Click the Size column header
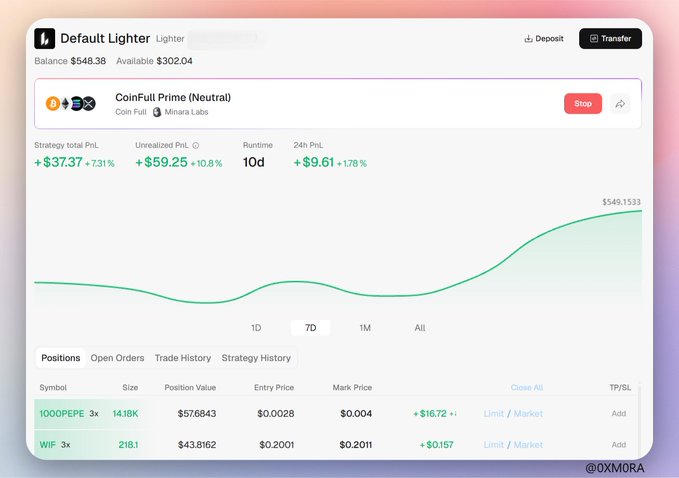The height and width of the screenshot is (478, 679). (130, 388)
